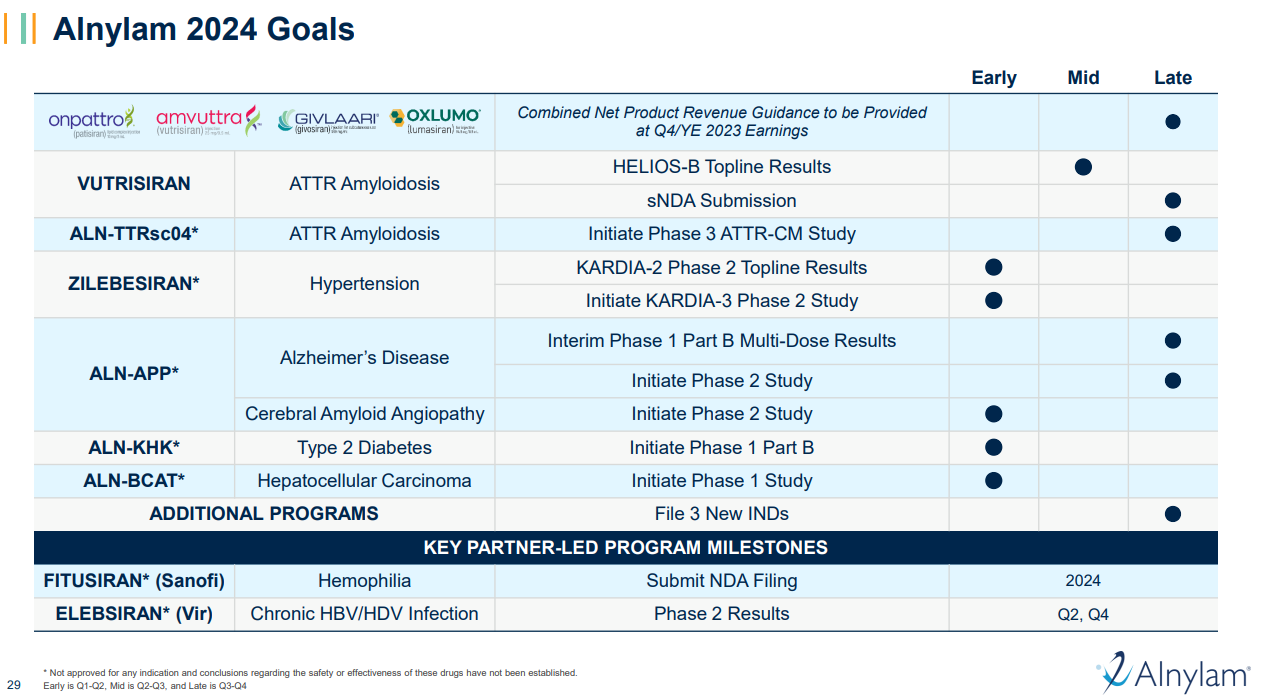1261x695 pixels.
Task: Click the Givlaari product logo
Action: [328, 122]
